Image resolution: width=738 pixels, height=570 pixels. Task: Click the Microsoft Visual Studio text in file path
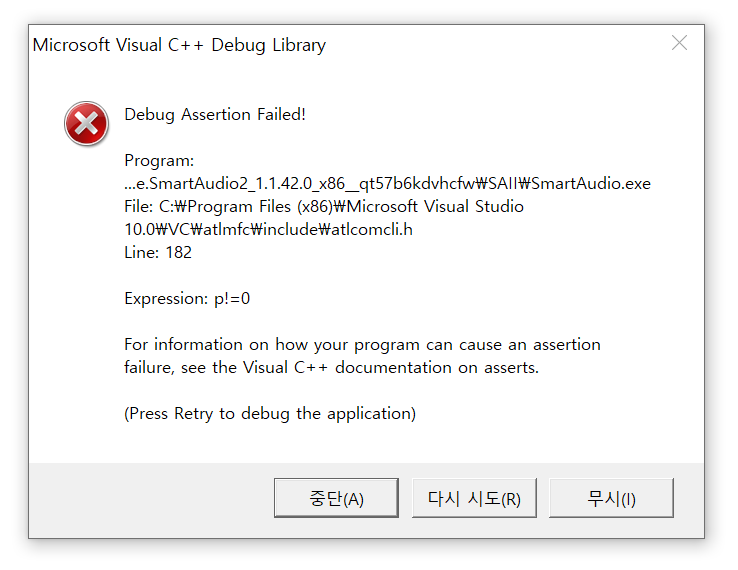[x=435, y=206]
